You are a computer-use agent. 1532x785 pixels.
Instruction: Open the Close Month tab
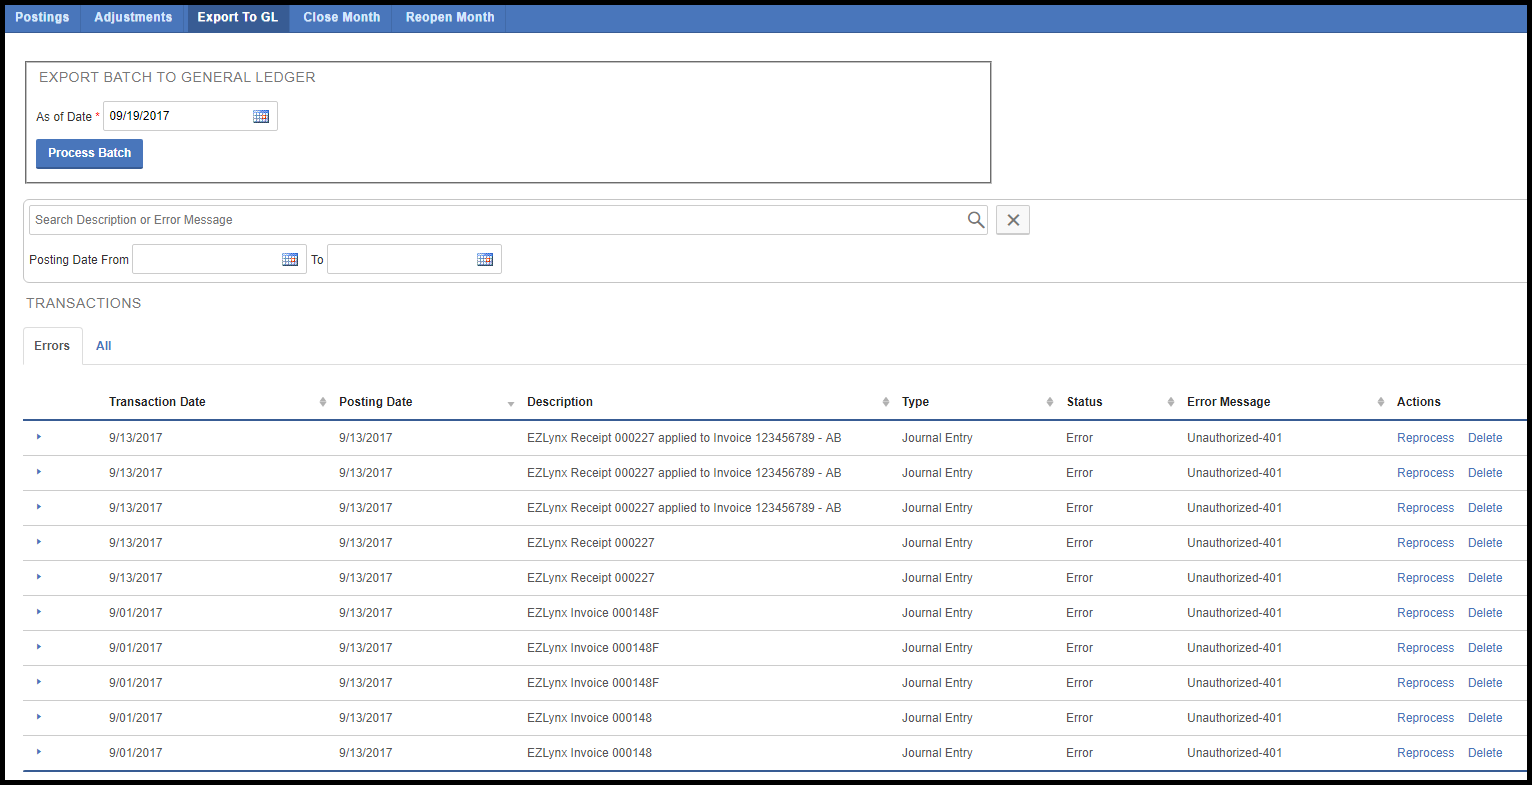pyautogui.click(x=341, y=17)
